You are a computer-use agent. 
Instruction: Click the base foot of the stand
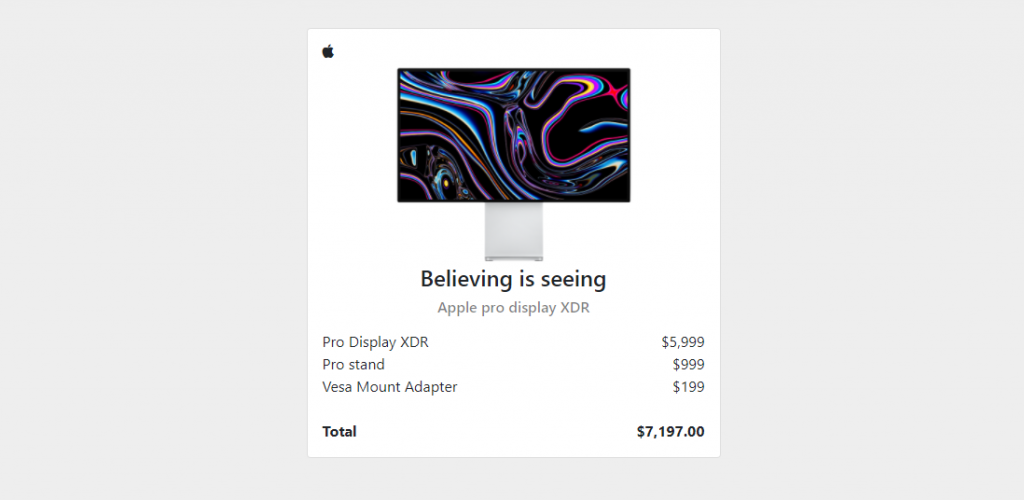pyautogui.click(x=513, y=258)
